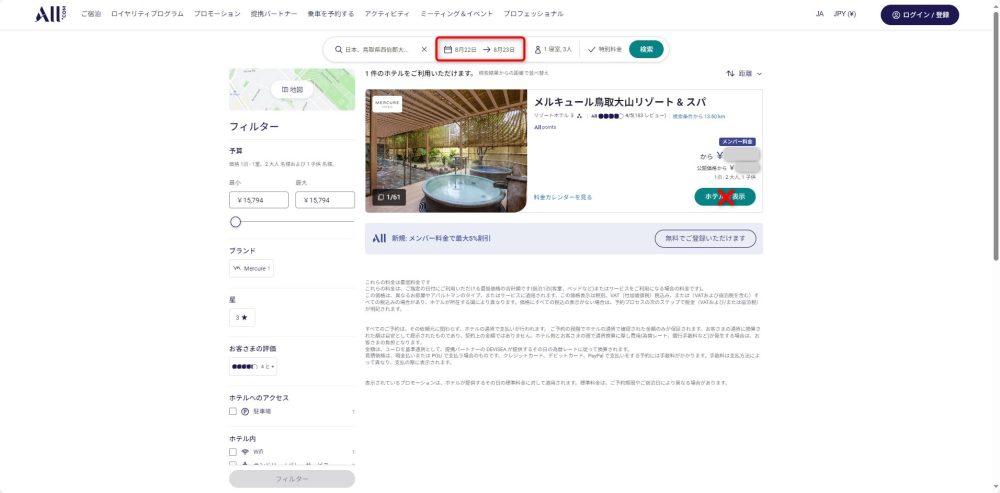Open the 地図 map view button
This screenshot has height=493, width=1000.
(x=292, y=90)
